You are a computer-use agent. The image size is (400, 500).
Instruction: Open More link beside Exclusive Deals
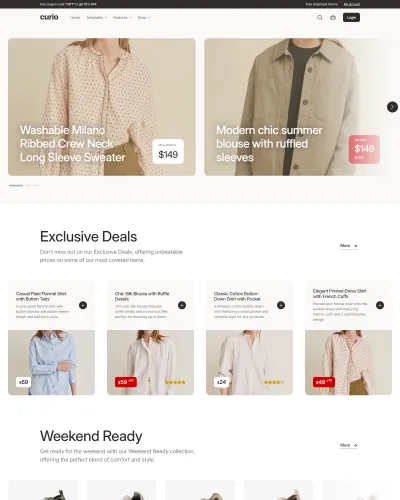pos(349,246)
